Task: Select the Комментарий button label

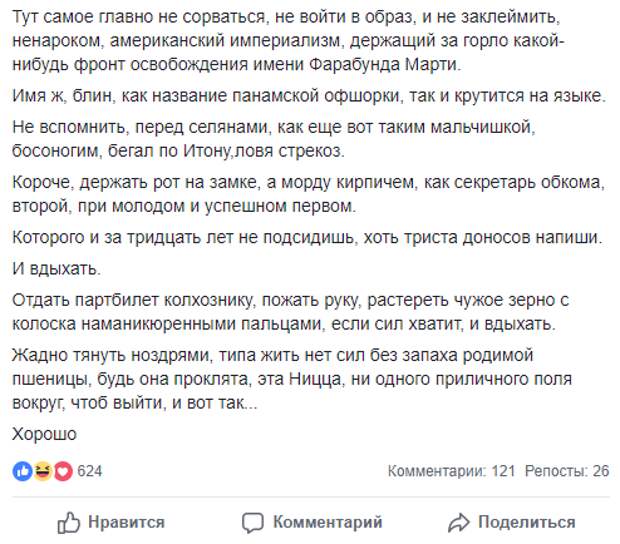Action: [328, 522]
